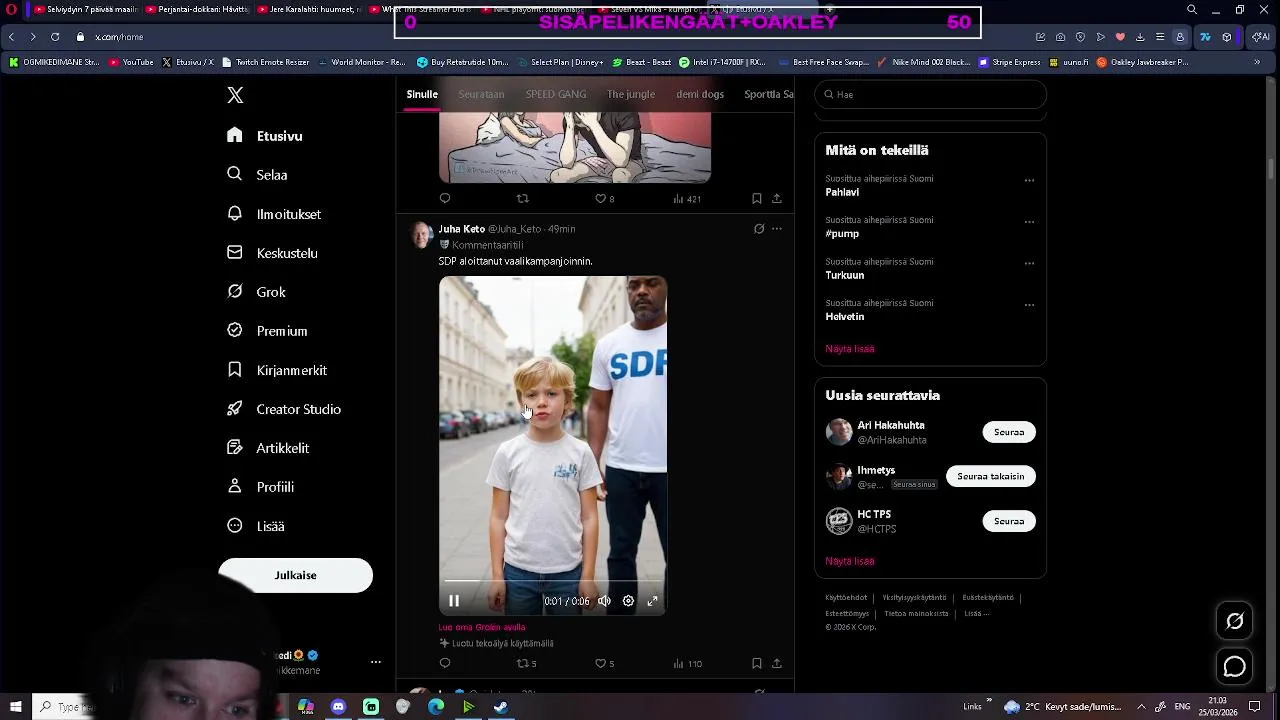Open YouTube bookmark in bookmarks bar
Viewport: 1280px width, 720px height.
point(131,62)
